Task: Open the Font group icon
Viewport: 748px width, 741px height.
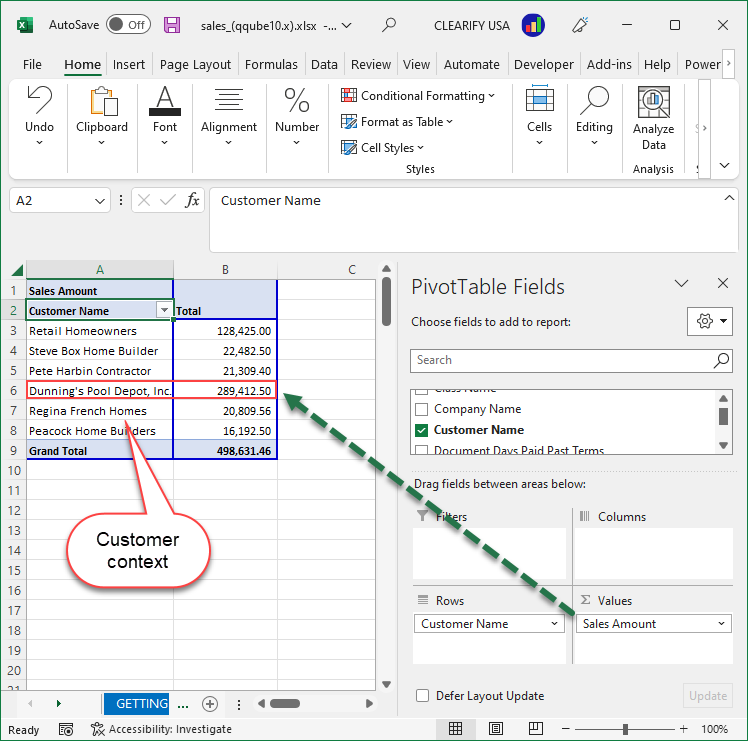Action: pyautogui.click(x=165, y=101)
